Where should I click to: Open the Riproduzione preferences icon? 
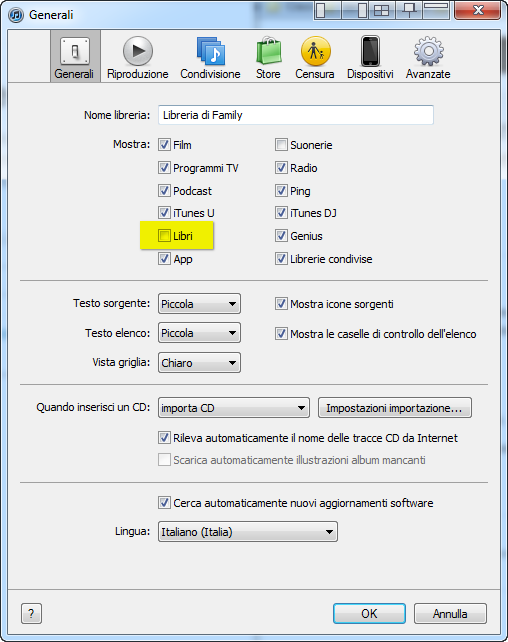(138, 51)
